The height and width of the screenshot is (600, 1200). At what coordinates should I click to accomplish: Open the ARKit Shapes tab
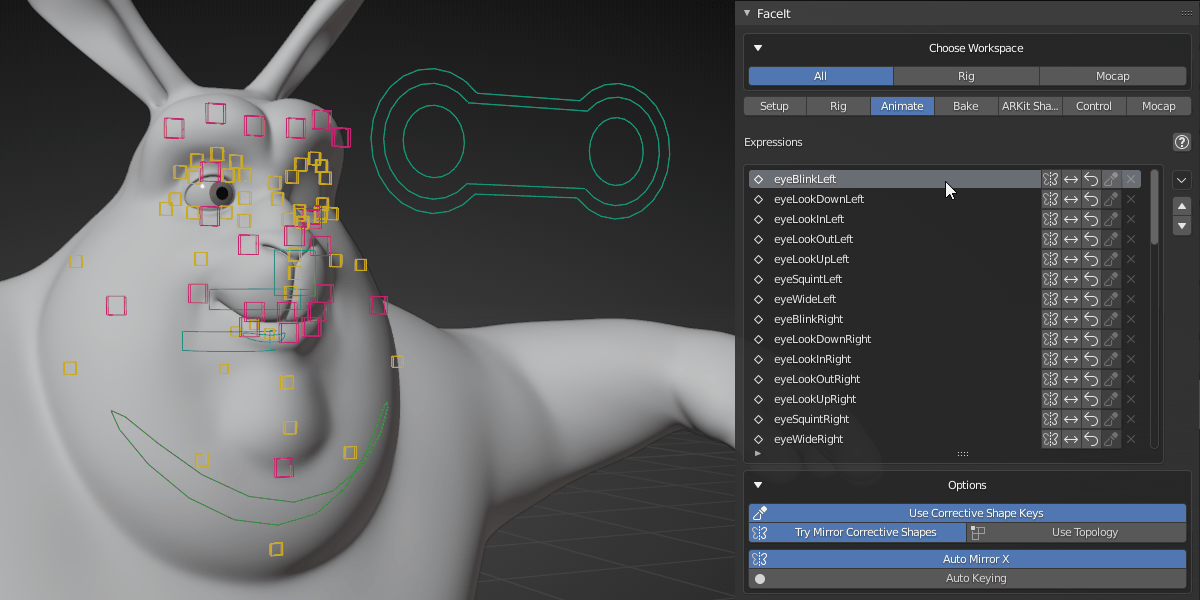tap(1029, 106)
